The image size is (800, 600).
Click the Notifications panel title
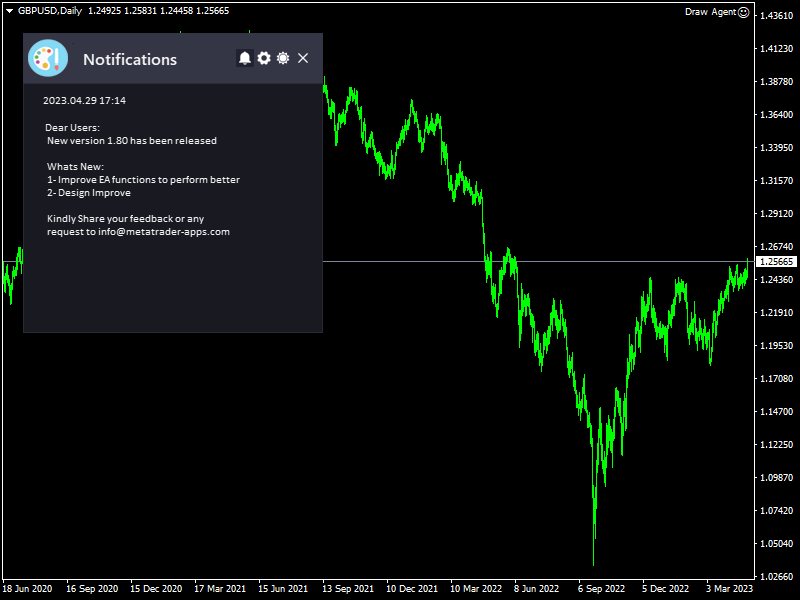[130, 60]
